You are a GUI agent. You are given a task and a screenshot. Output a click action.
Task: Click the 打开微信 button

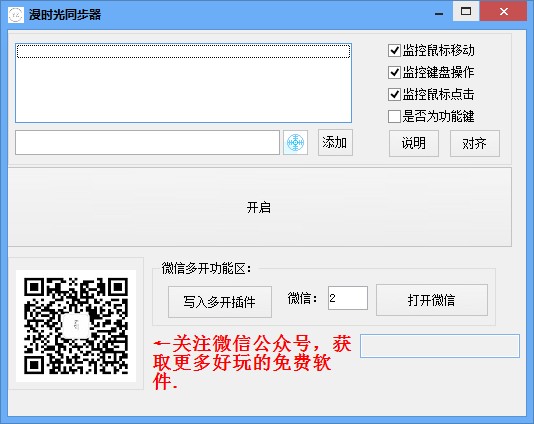coord(432,300)
